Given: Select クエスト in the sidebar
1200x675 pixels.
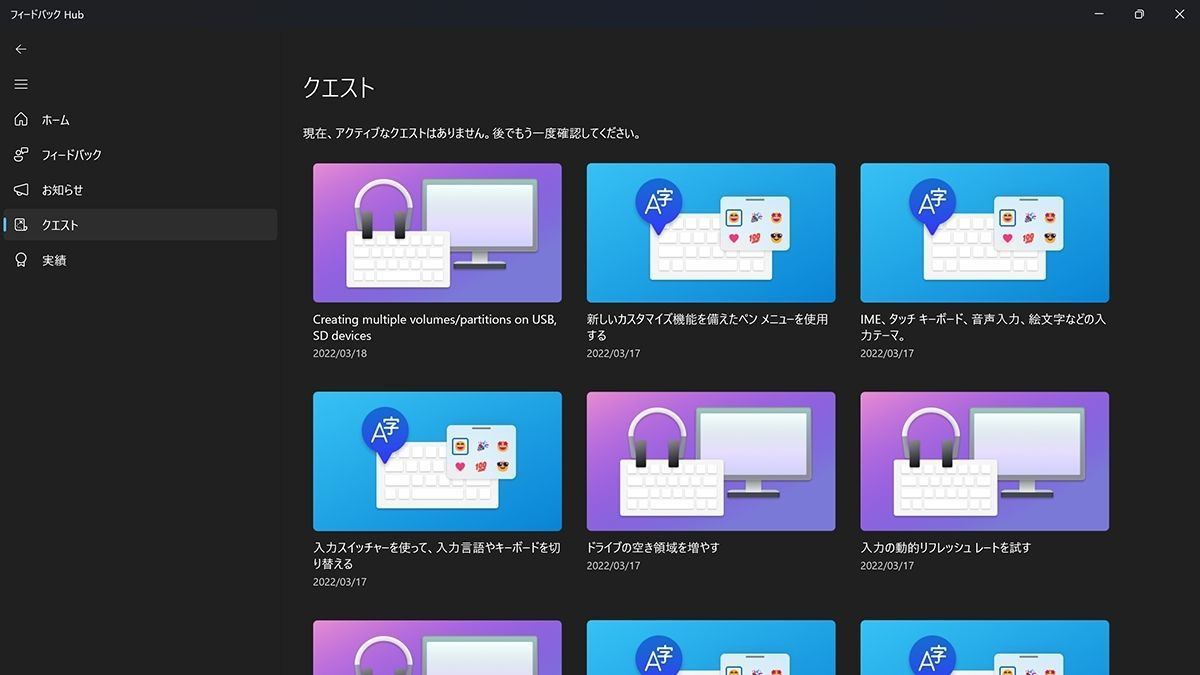Looking at the screenshot, I should 140,225.
